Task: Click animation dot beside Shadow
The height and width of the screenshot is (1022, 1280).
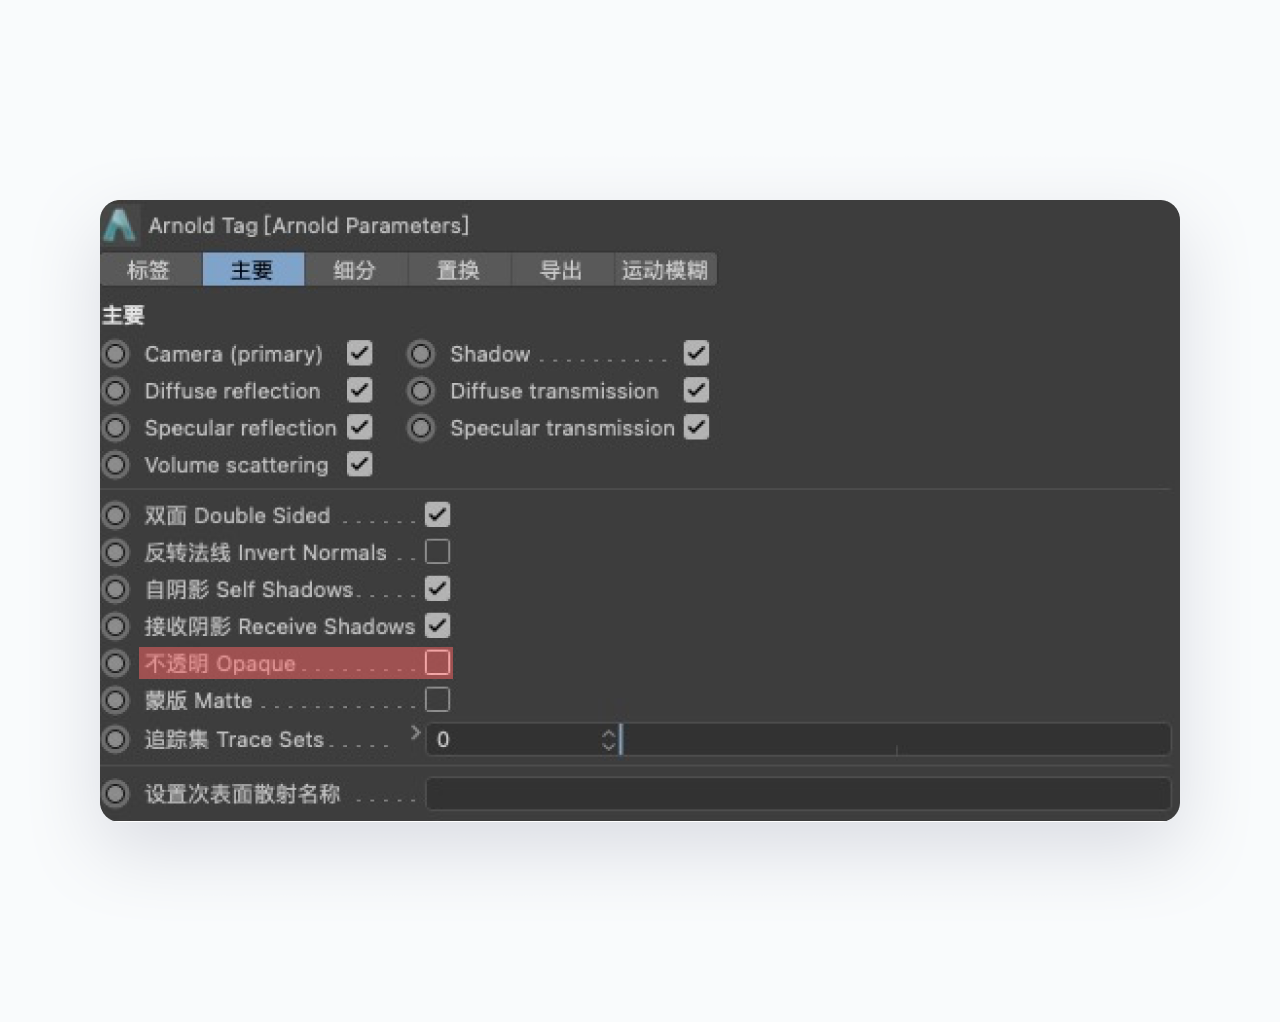Action: pos(421,354)
